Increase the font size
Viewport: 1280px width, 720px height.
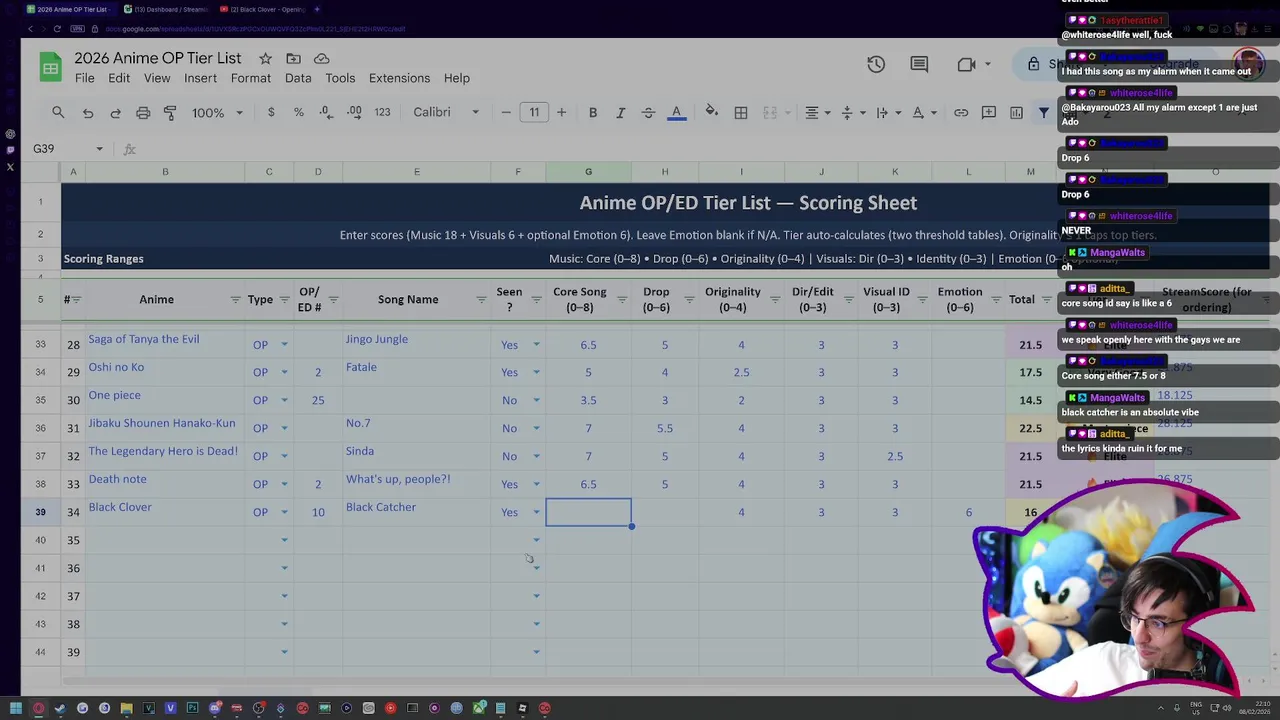[x=561, y=113]
